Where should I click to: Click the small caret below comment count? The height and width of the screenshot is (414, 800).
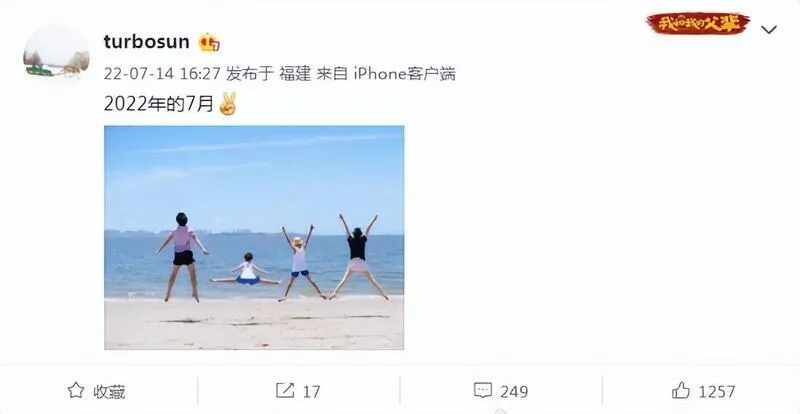[x=501, y=410]
